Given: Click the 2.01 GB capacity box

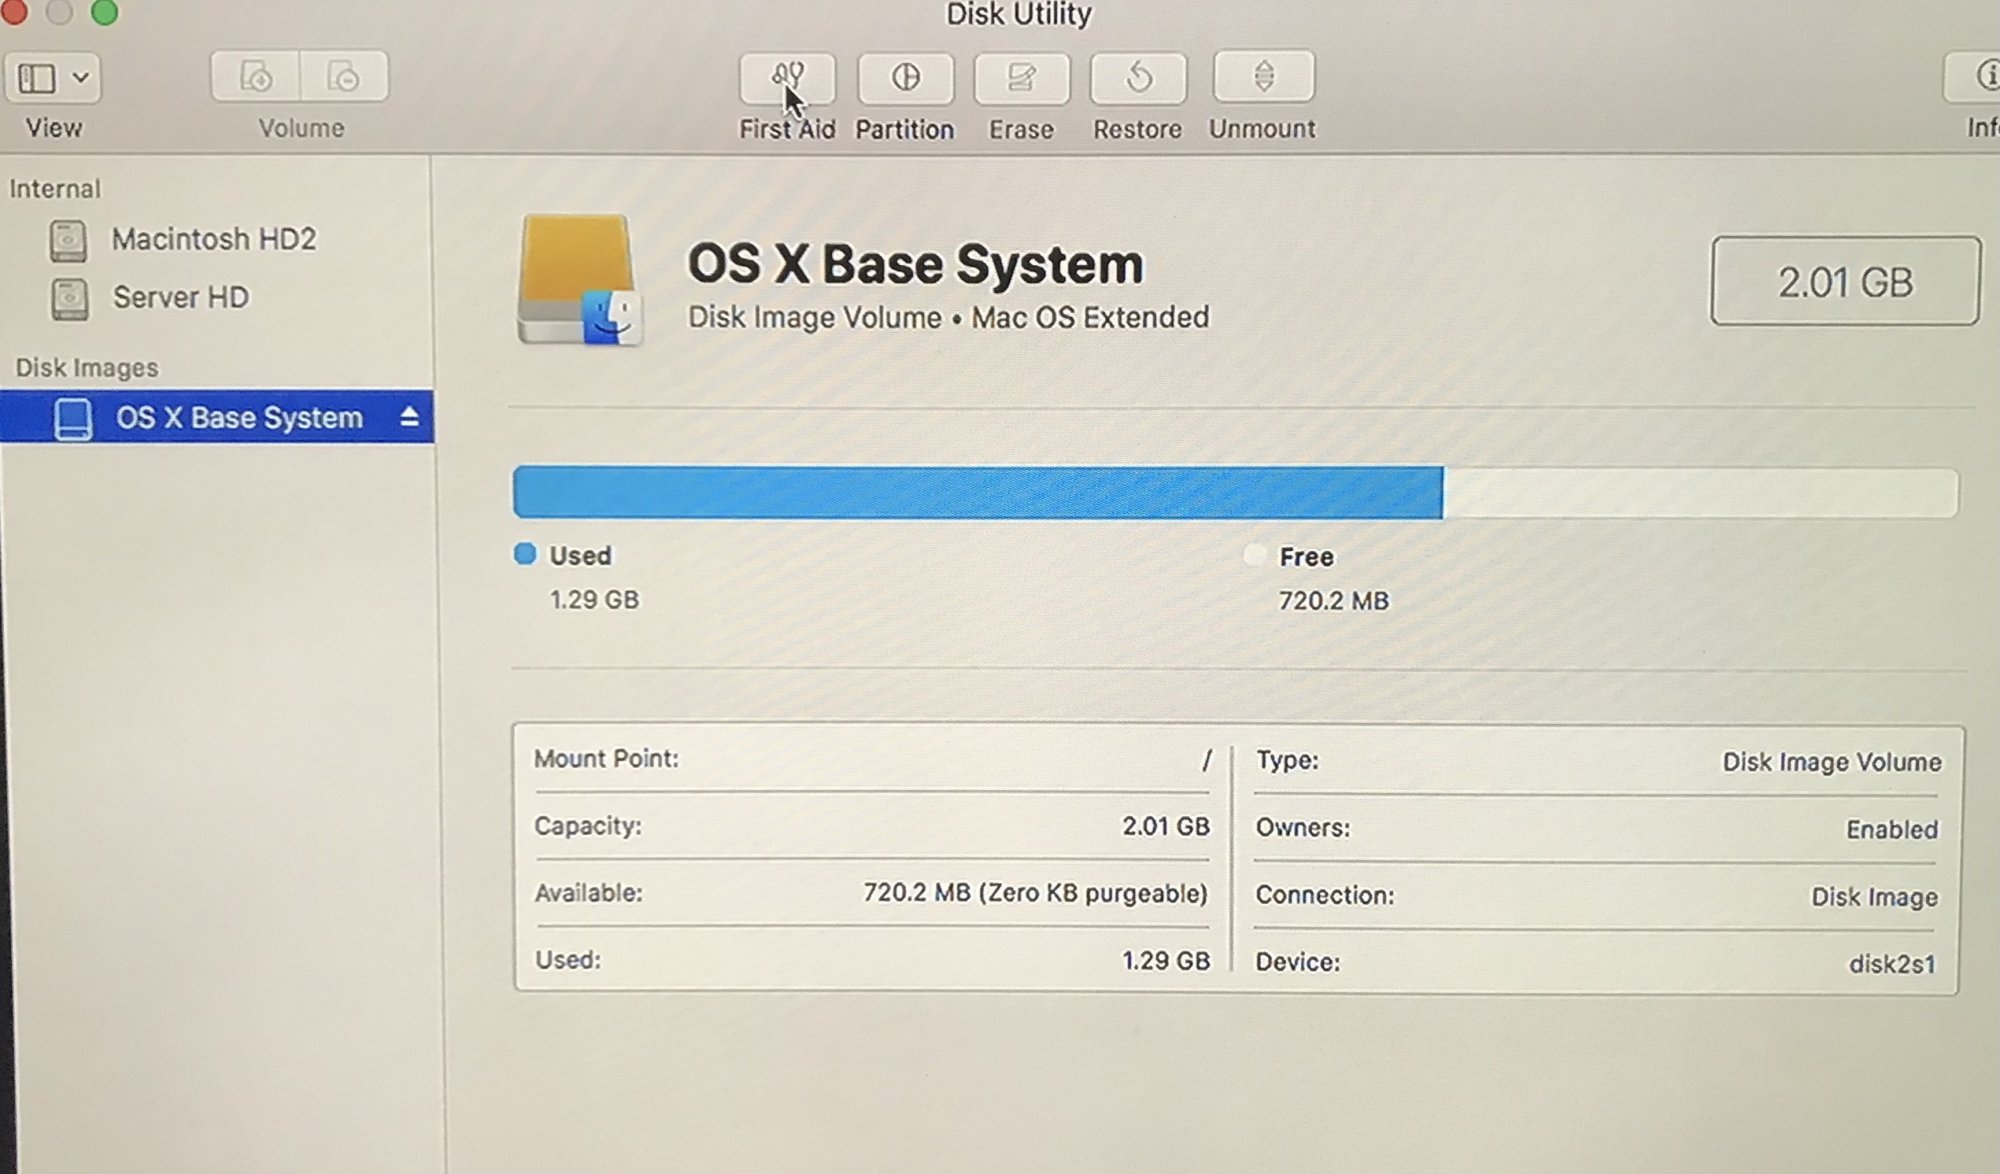Looking at the screenshot, I should click(1845, 281).
